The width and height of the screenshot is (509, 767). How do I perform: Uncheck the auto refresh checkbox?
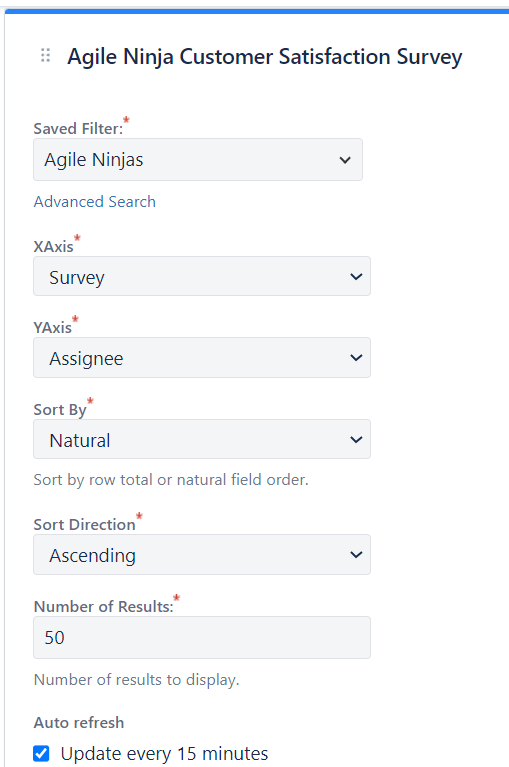coord(41,753)
